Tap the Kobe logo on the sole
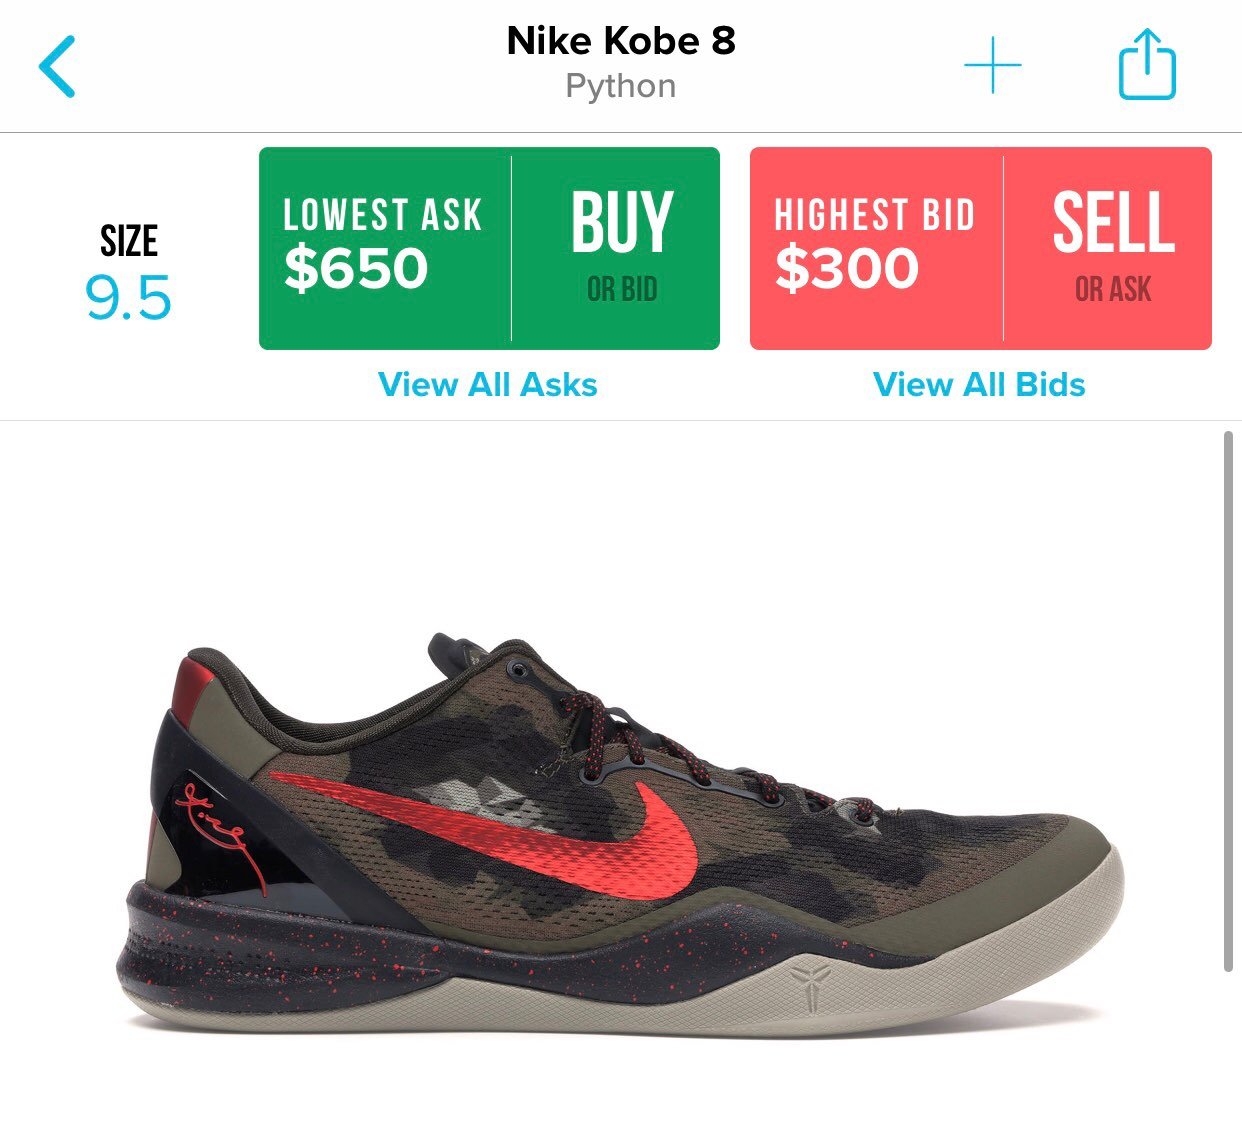The width and height of the screenshot is (1242, 1124). 809,989
